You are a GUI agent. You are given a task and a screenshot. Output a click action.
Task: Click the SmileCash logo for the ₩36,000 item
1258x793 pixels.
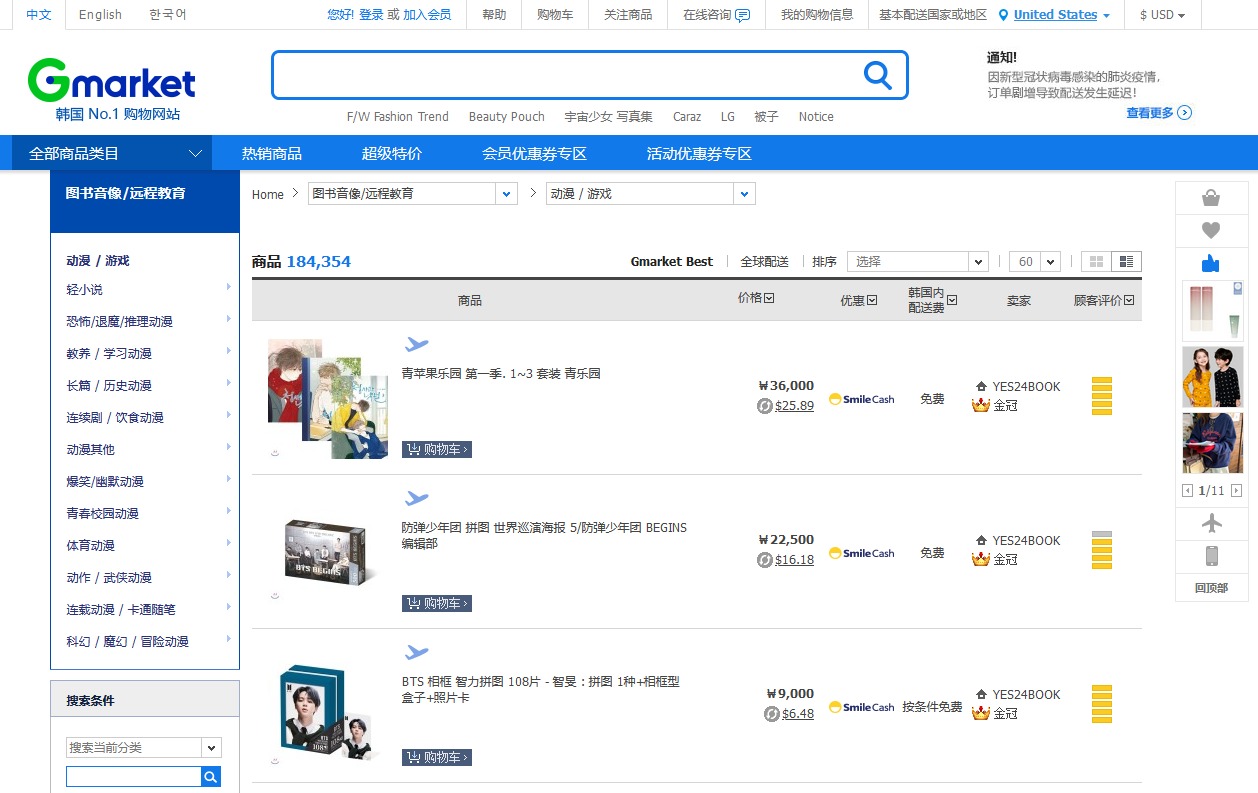click(x=862, y=399)
